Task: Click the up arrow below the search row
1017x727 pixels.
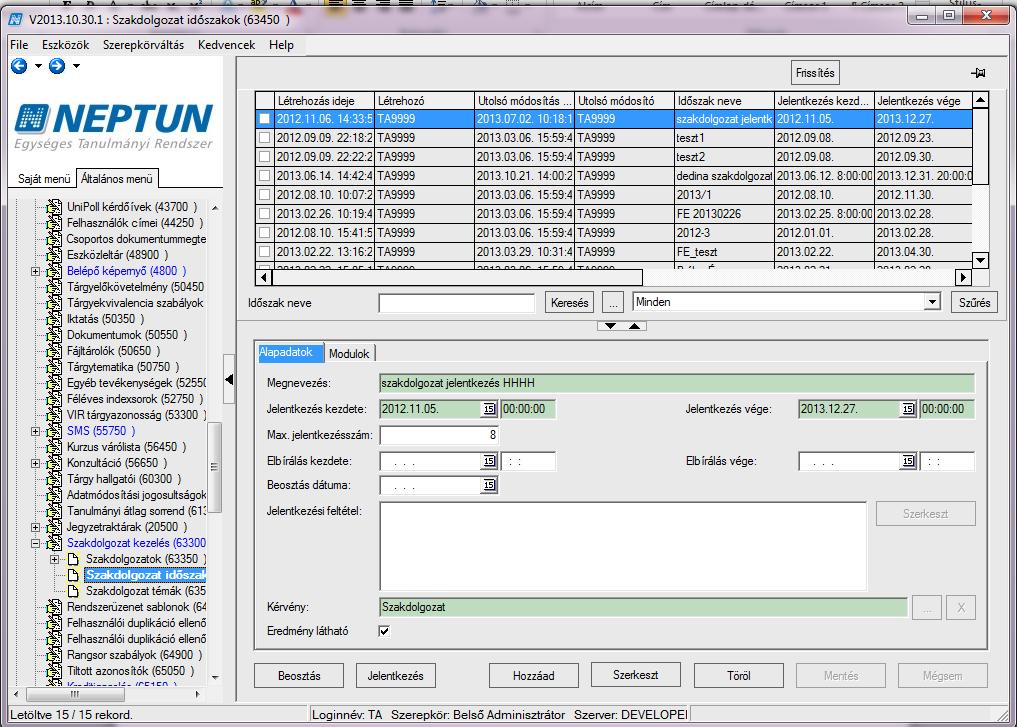Action: [634, 326]
